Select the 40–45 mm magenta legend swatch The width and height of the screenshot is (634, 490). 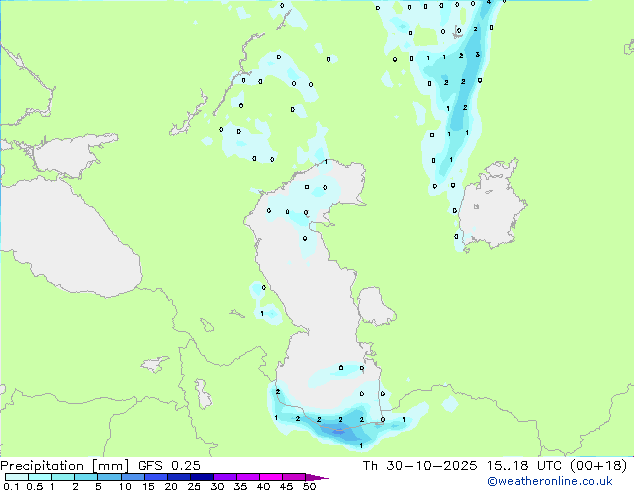point(271,477)
